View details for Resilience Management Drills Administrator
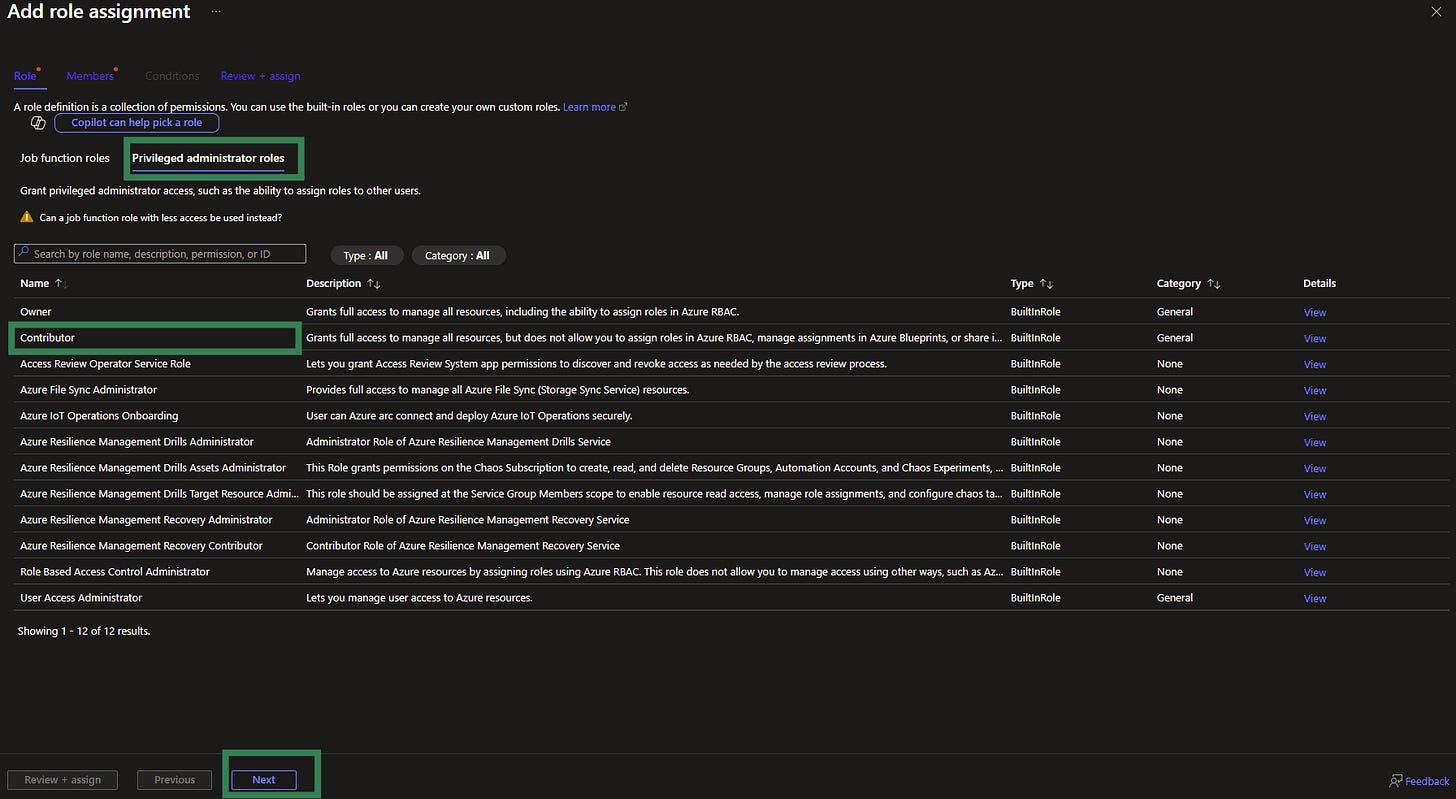1456x799 pixels. pos(1314,442)
